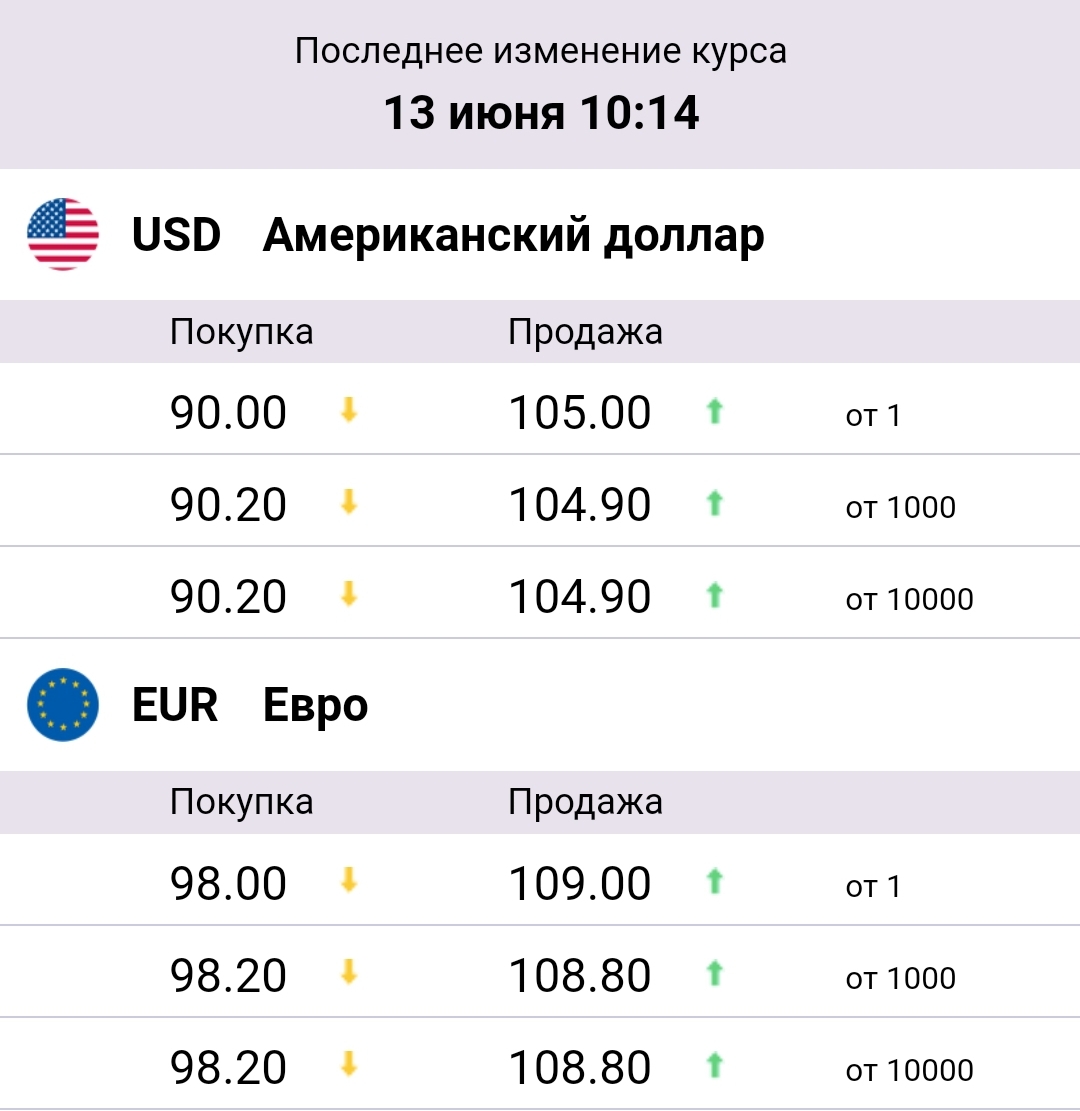Click the USA flag icon
Viewport: 1080px width, 1111px height.
[x=62, y=234]
